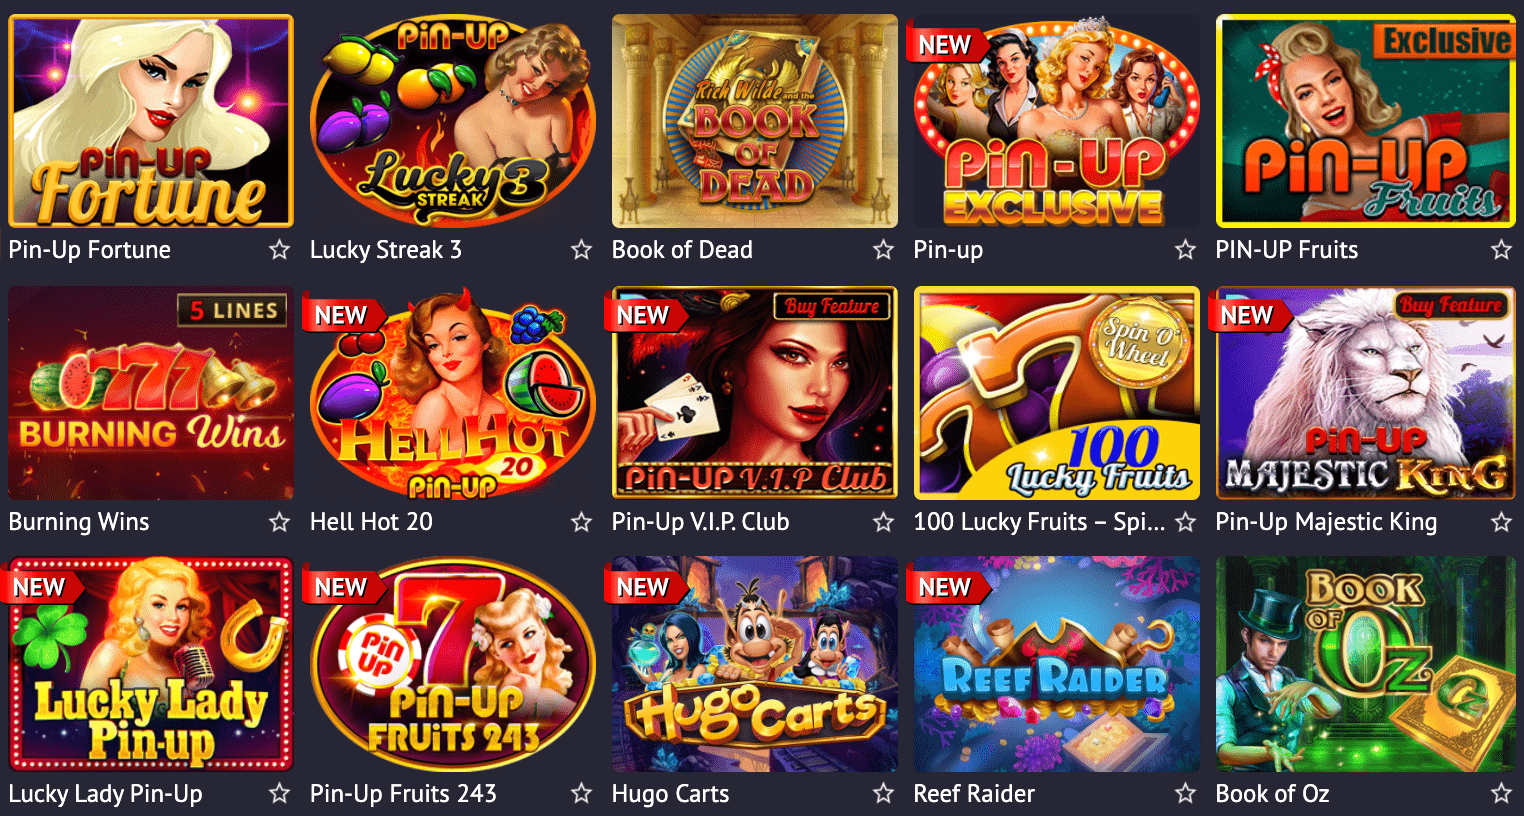1524x816 pixels.
Task: Mark Book of Dead as favorite
Action: tap(883, 250)
